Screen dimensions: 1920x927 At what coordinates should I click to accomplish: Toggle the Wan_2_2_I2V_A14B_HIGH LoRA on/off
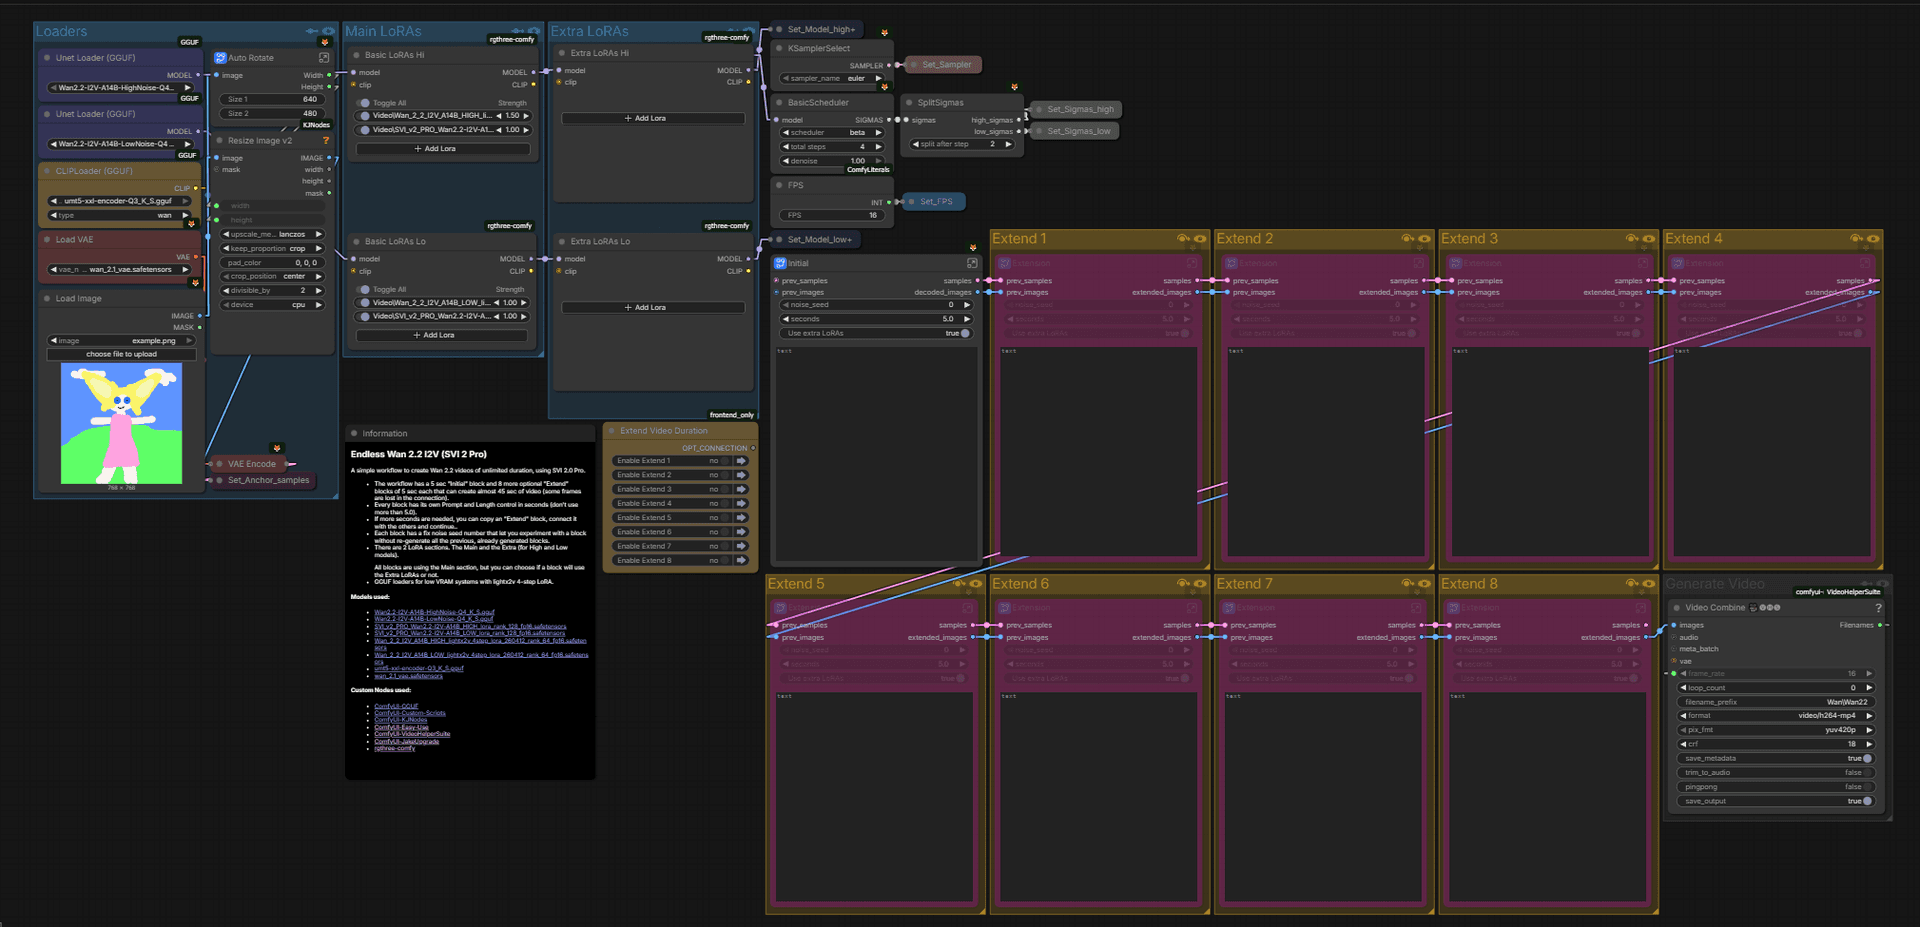point(365,116)
